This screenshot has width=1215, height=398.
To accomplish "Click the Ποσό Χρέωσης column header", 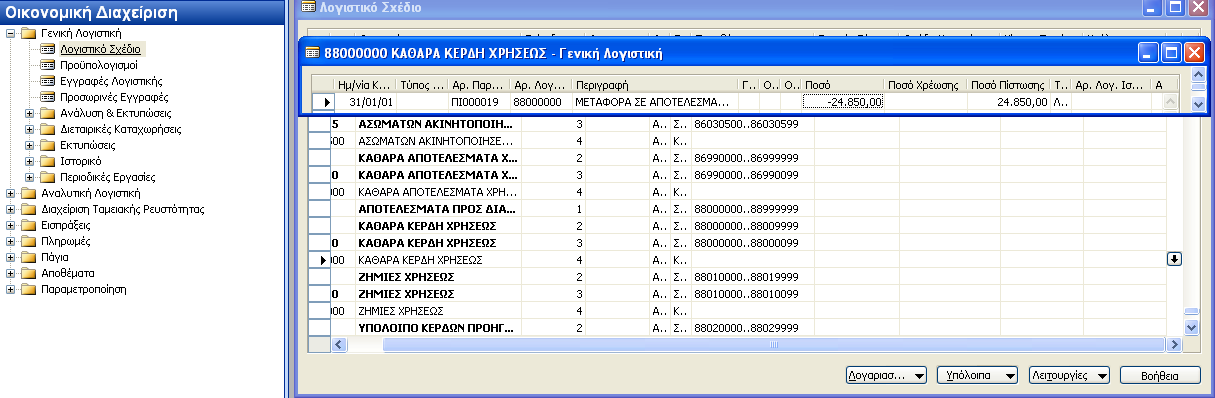I will [926, 85].
